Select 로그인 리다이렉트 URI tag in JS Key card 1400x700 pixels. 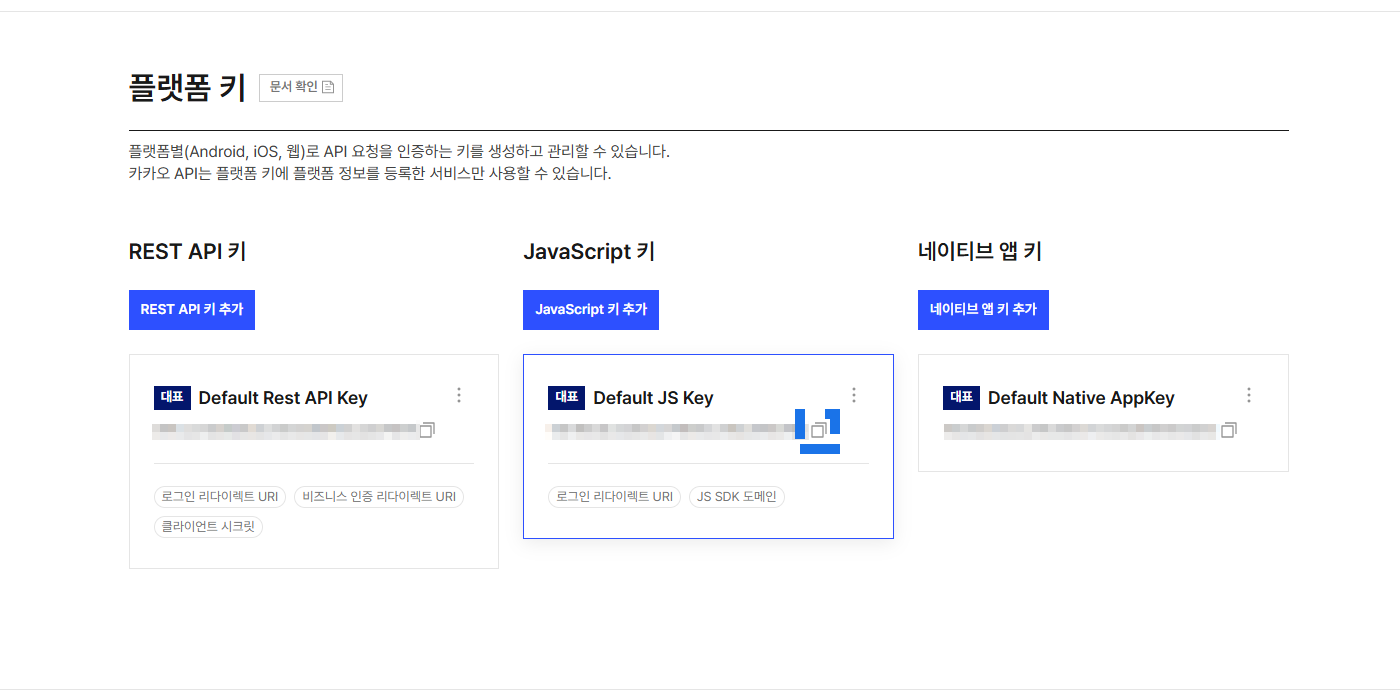614,497
